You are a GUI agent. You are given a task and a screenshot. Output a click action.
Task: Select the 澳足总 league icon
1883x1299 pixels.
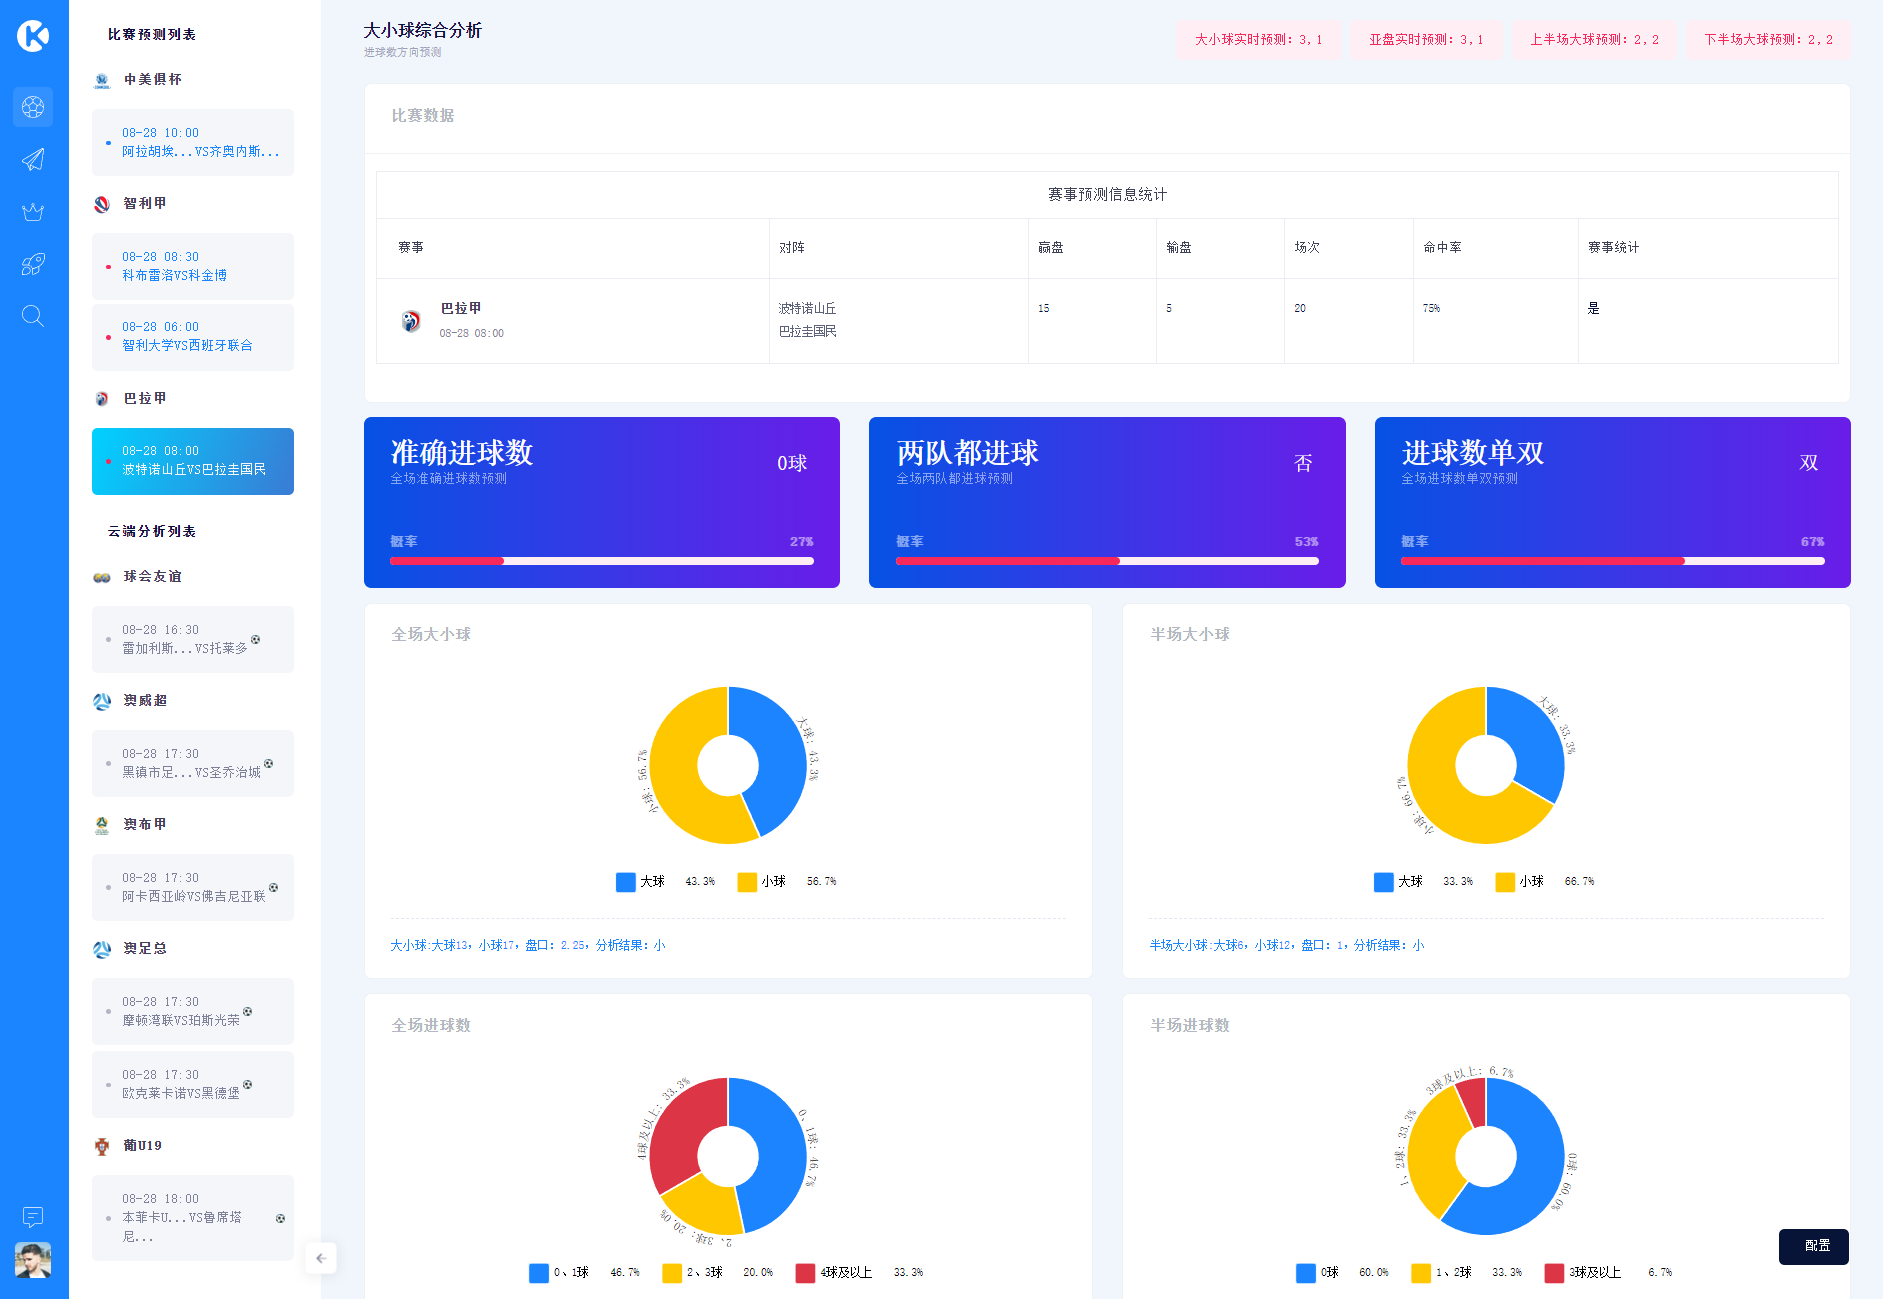point(102,949)
